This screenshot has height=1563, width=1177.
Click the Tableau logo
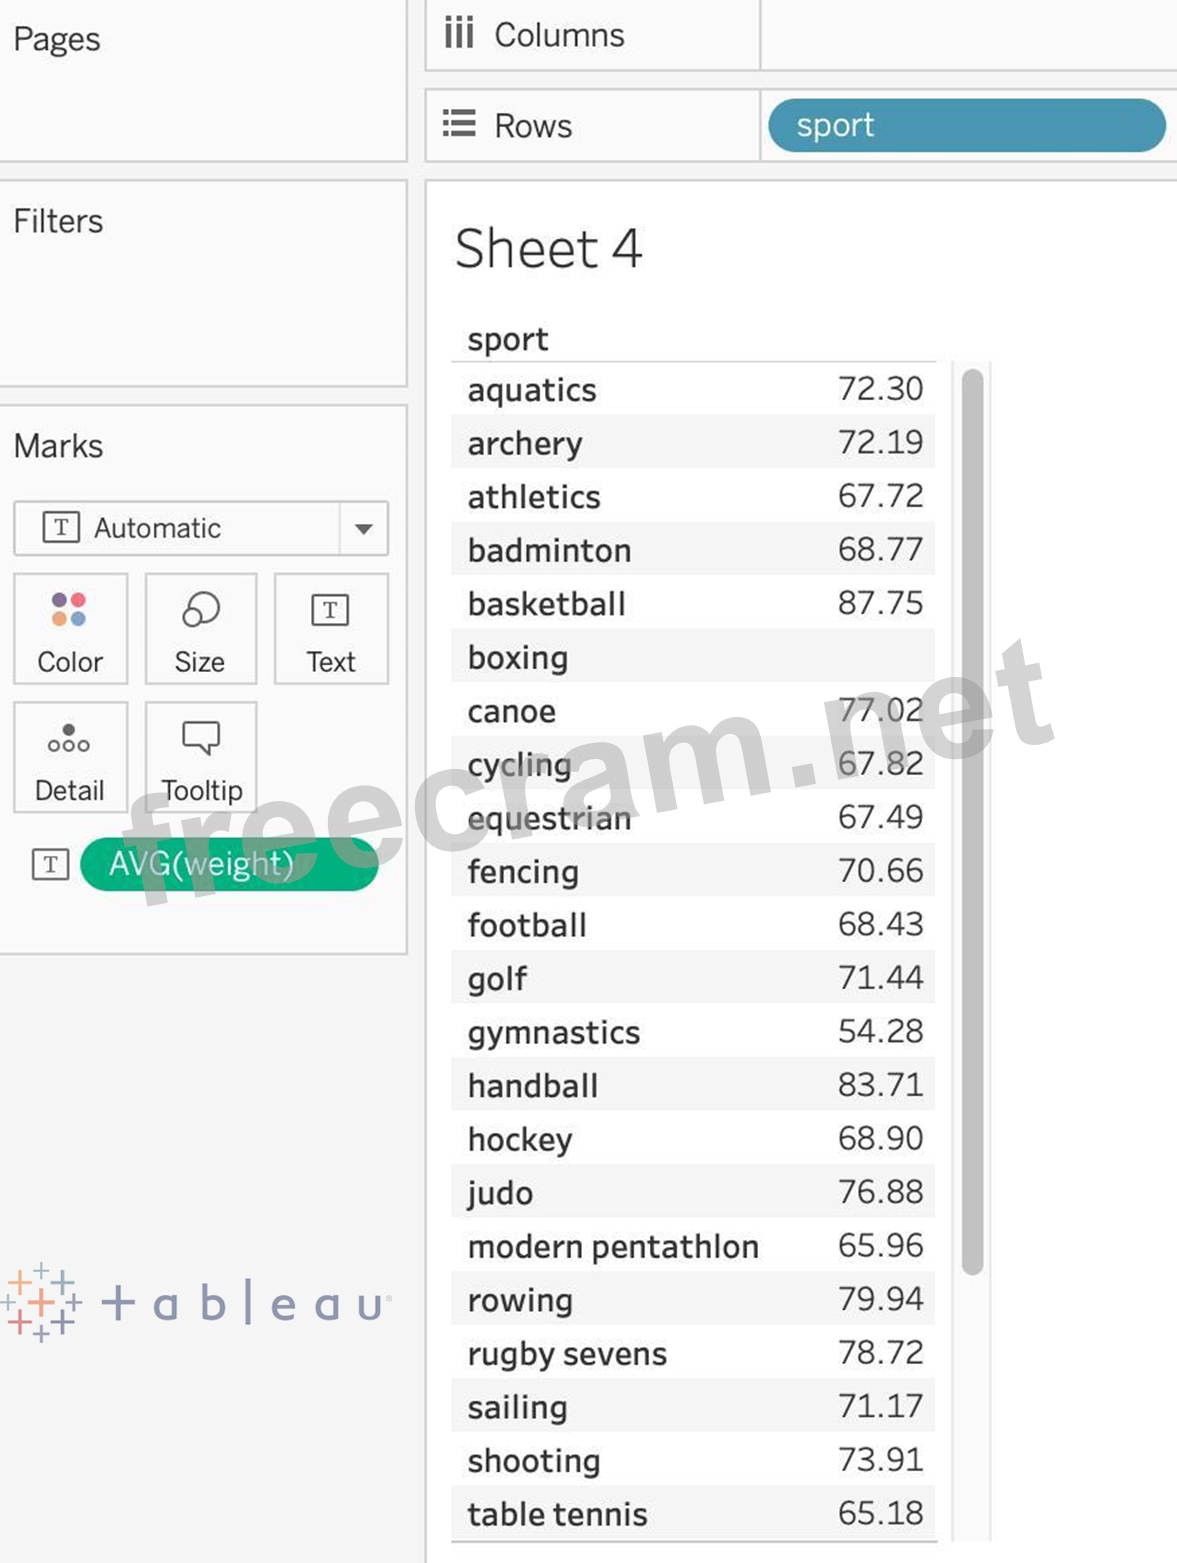(x=196, y=1302)
